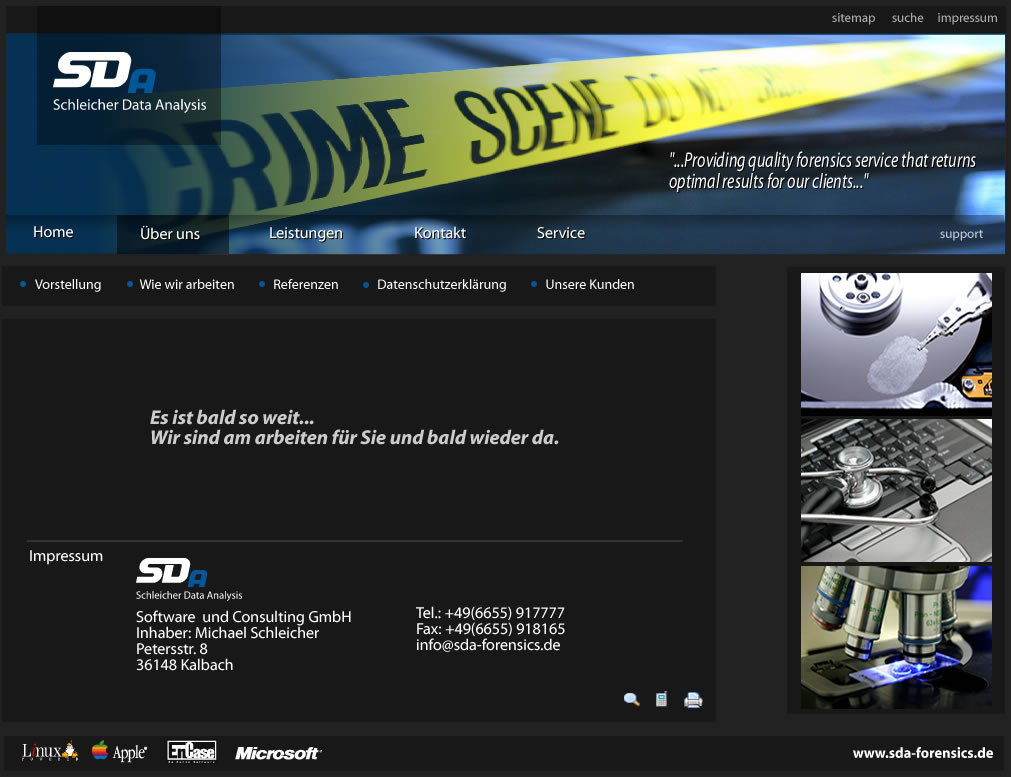Viewport: 1011px width, 777px height.
Task: Click the Linux penguin logo
Action: click(x=50, y=751)
